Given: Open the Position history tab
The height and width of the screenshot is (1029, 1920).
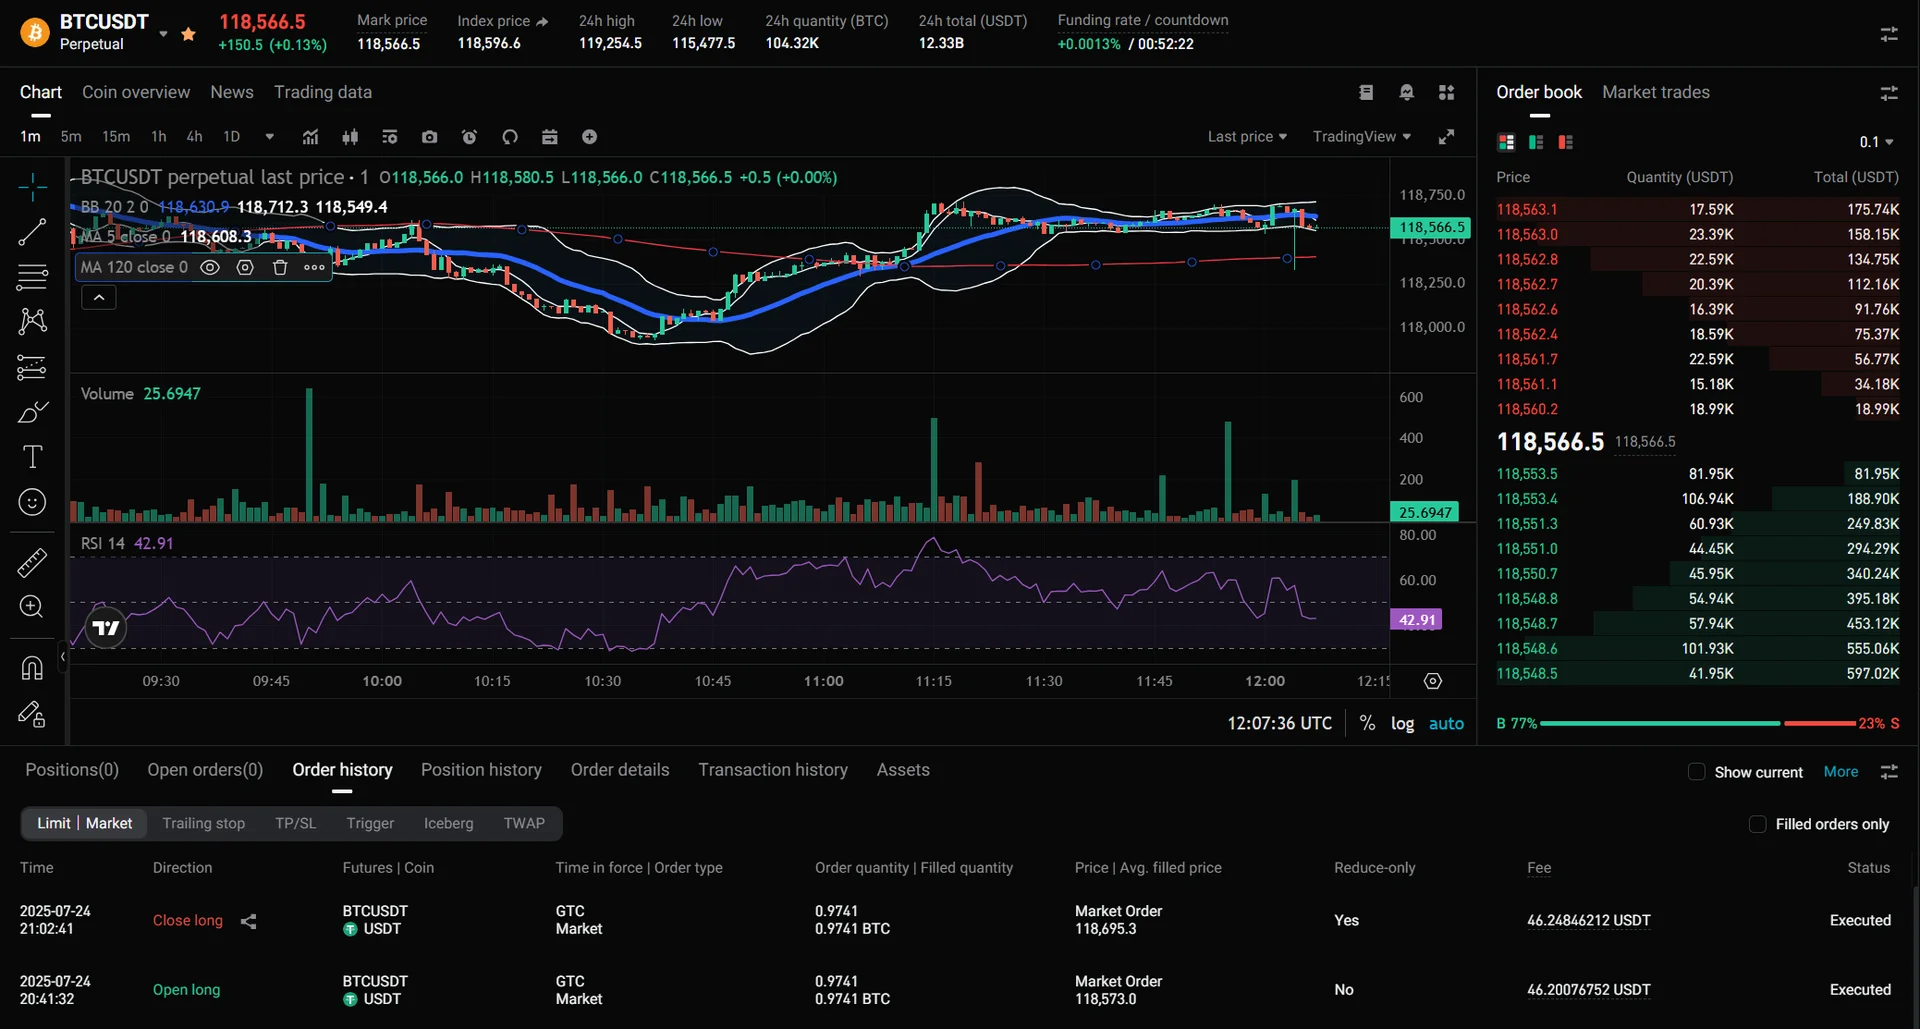Looking at the screenshot, I should pyautogui.click(x=481, y=770).
